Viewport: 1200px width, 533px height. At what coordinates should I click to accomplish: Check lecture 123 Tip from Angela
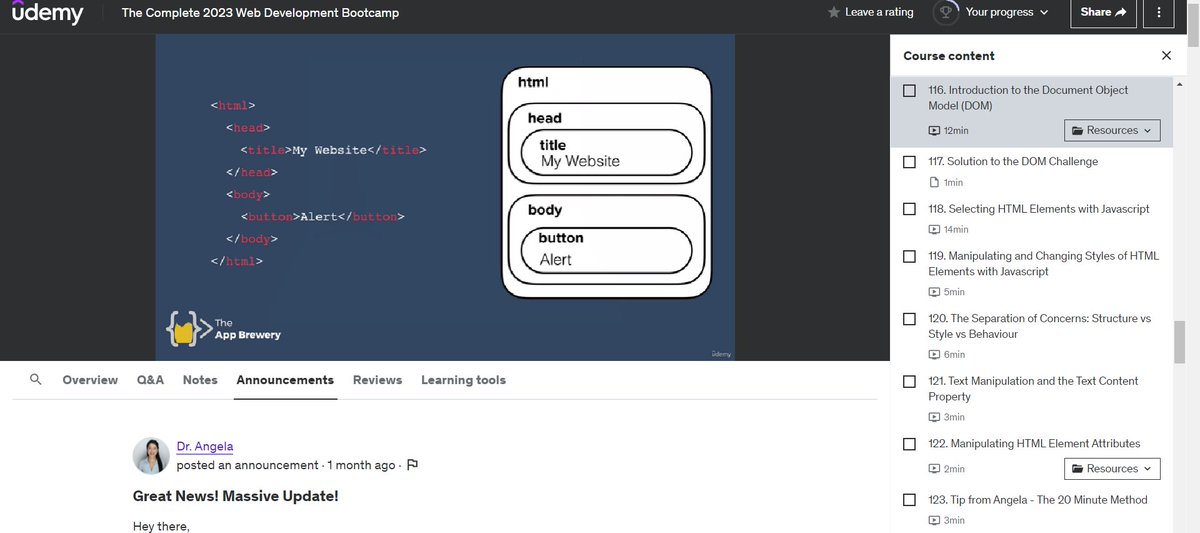909,500
